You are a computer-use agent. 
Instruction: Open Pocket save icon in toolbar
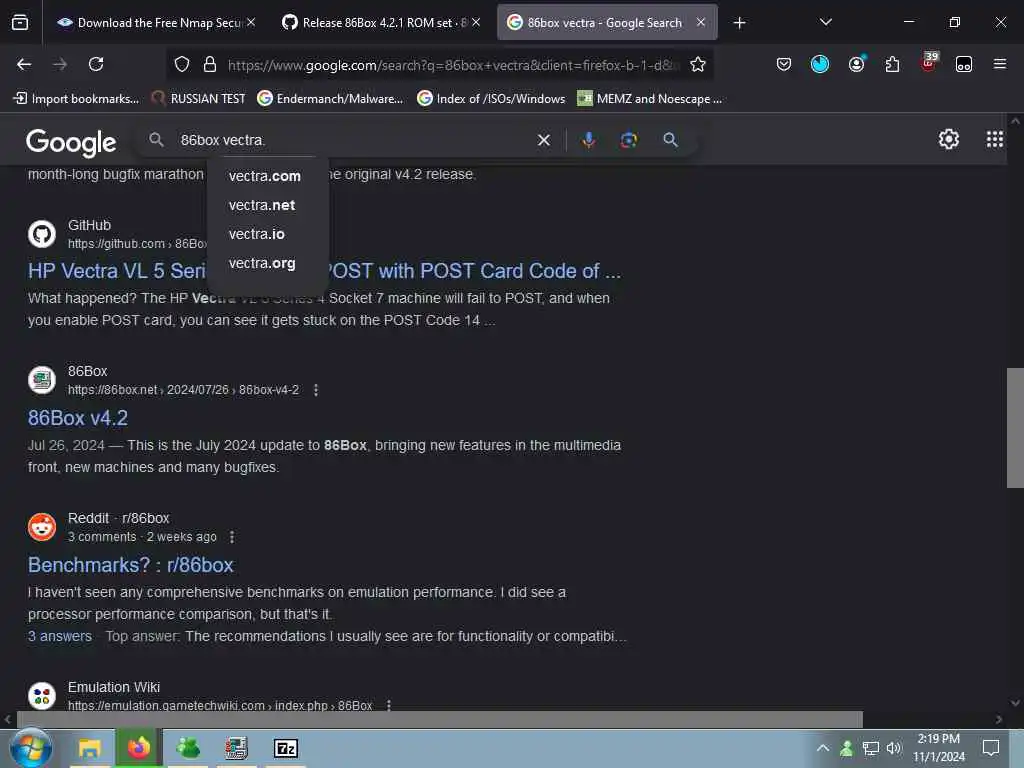[784, 64]
